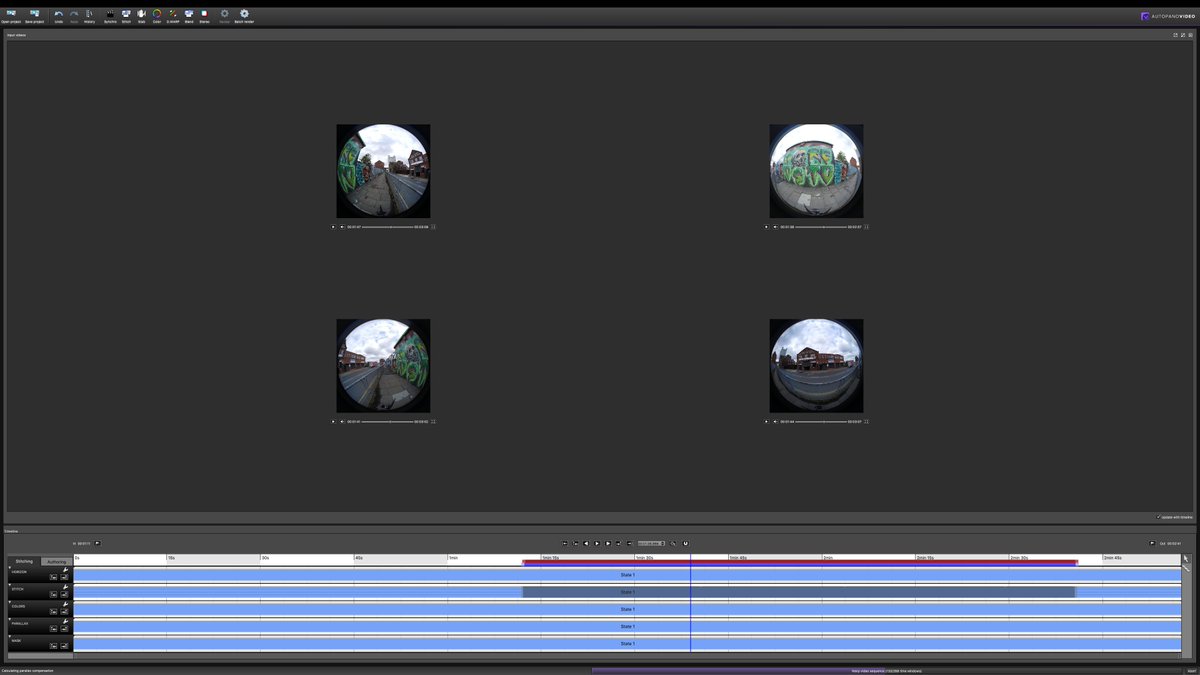Open the D.WARP tool
Viewport: 1200px width, 675px height.
(173, 15)
